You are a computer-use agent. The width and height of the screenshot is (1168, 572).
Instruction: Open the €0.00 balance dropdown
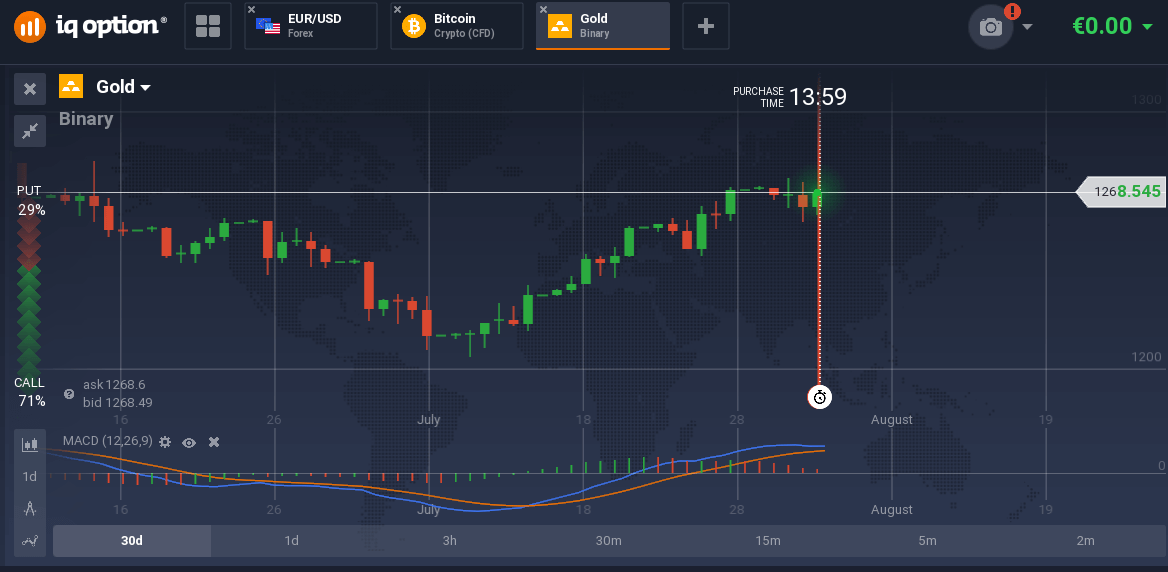[x=1112, y=26]
